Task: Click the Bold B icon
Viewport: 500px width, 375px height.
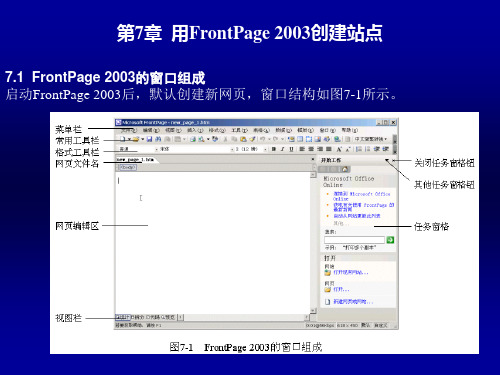Action: (274, 149)
